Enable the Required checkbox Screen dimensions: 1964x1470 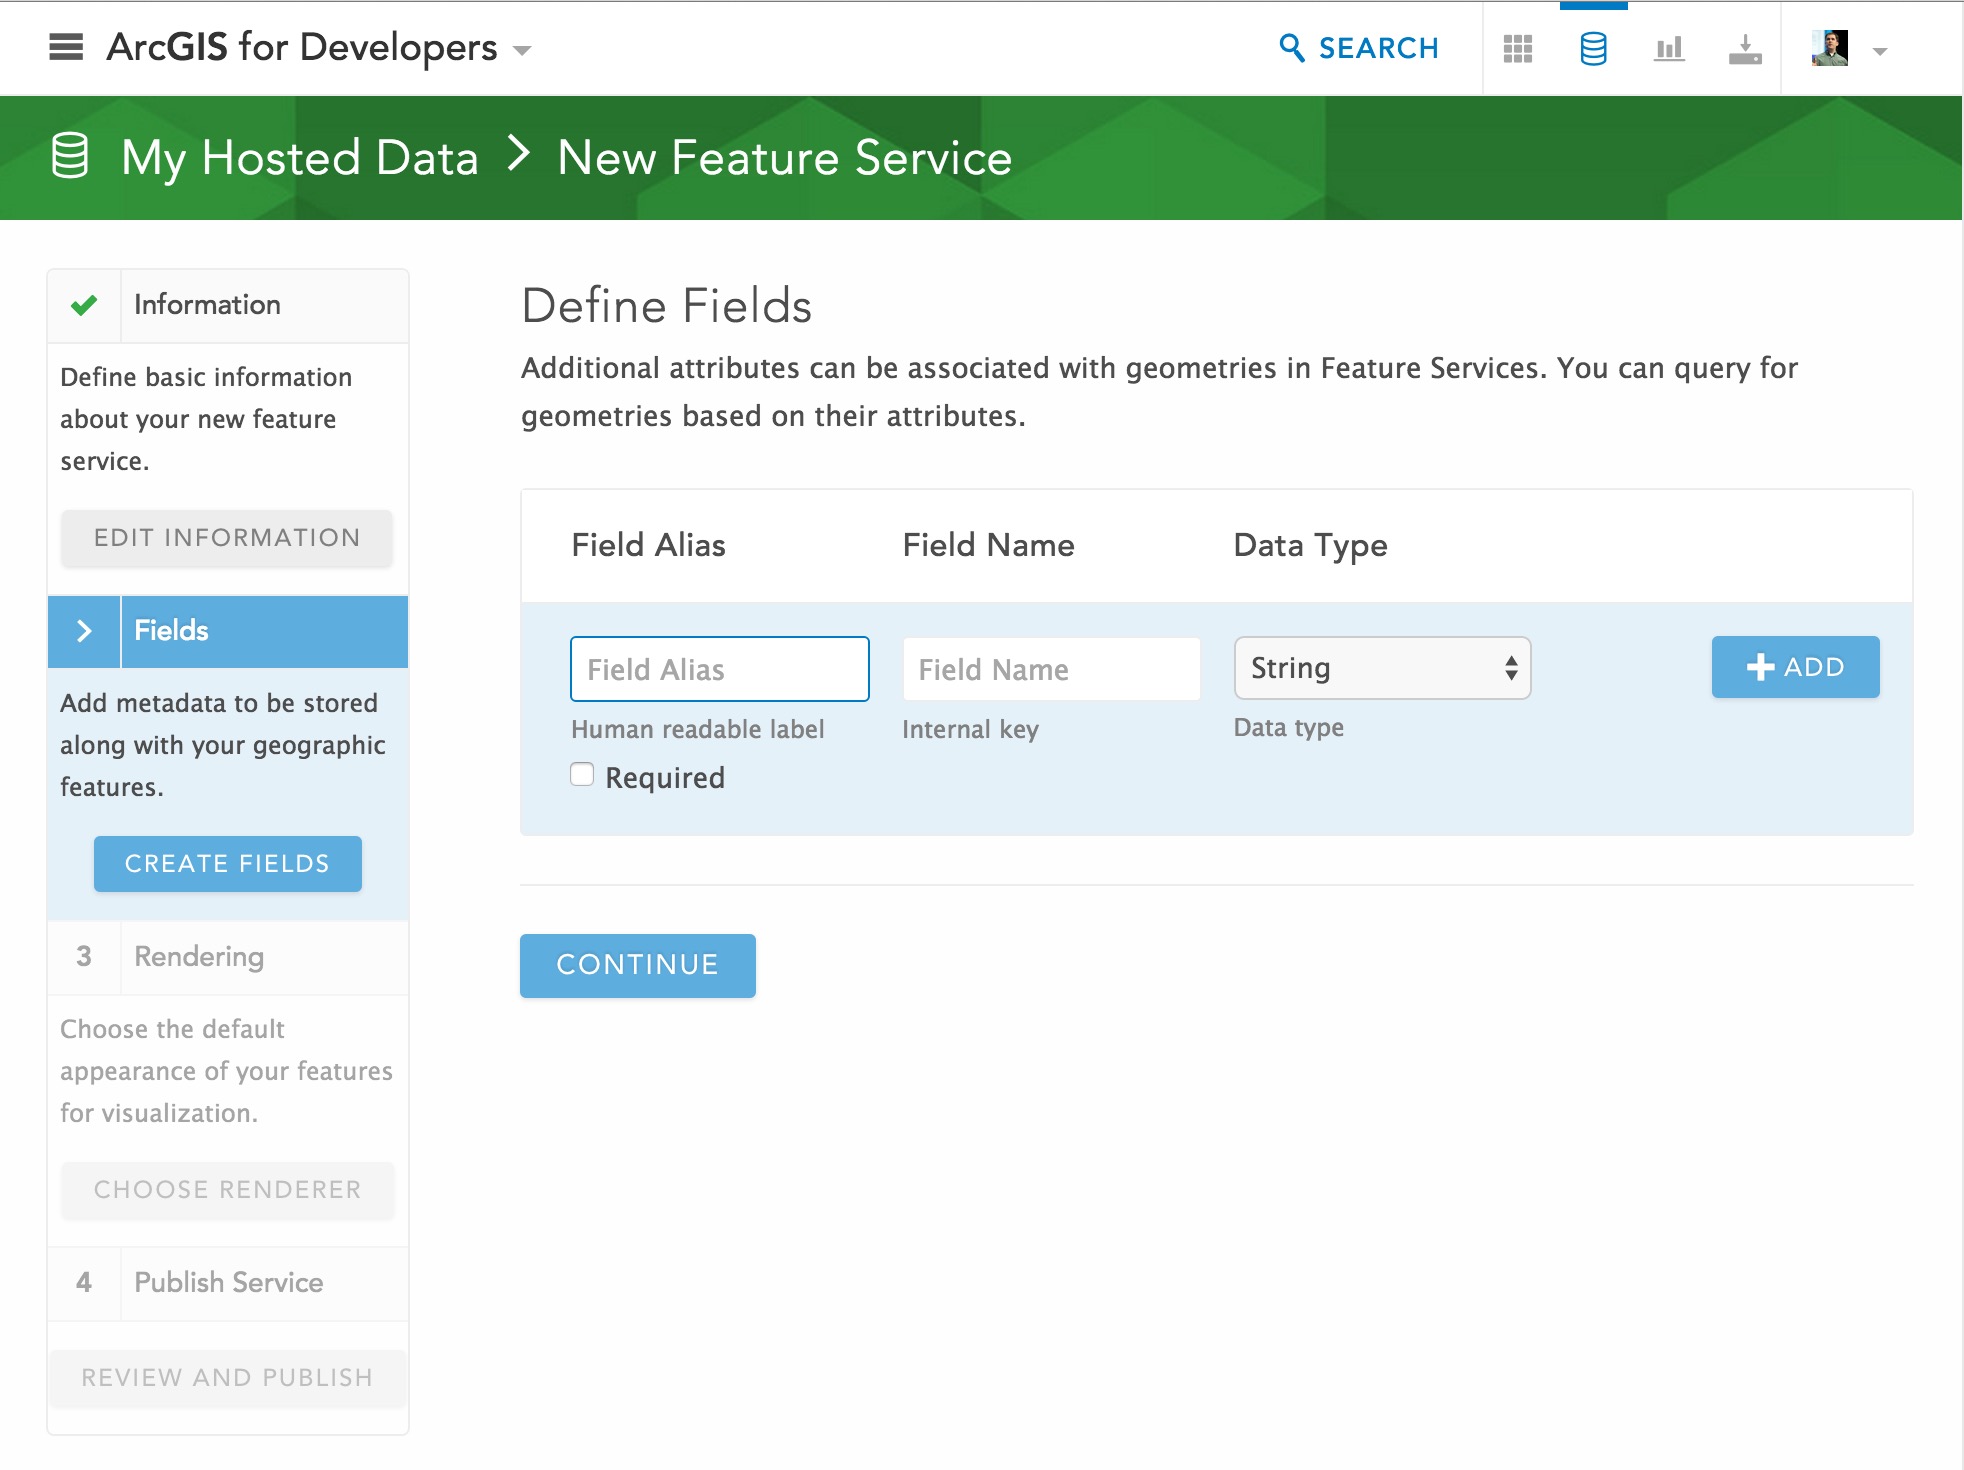[x=582, y=775]
